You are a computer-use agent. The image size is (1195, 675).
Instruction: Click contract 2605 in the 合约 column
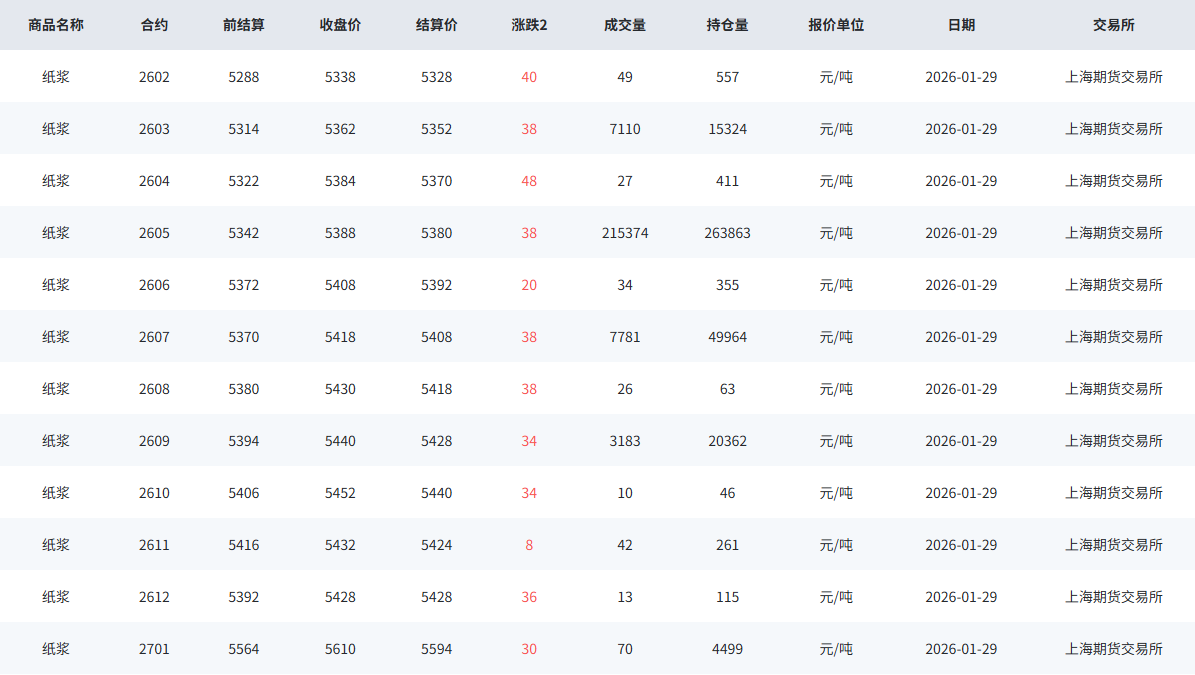click(x=154, y=233)
